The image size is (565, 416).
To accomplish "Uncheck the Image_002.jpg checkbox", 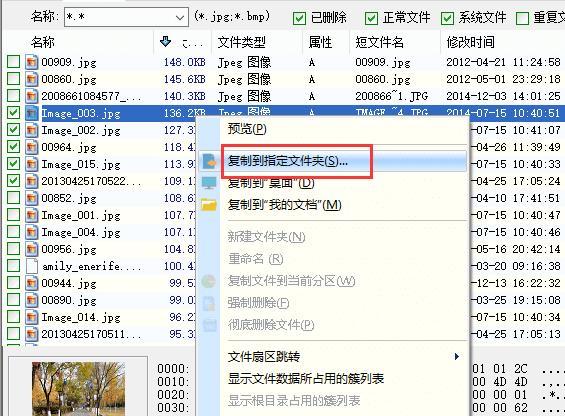I will (x=13, y=129).
